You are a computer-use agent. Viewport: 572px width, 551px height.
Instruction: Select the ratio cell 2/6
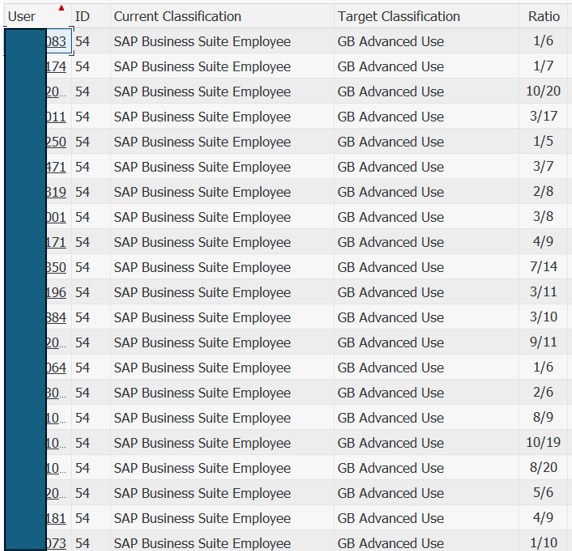click(x=543, y=392)
